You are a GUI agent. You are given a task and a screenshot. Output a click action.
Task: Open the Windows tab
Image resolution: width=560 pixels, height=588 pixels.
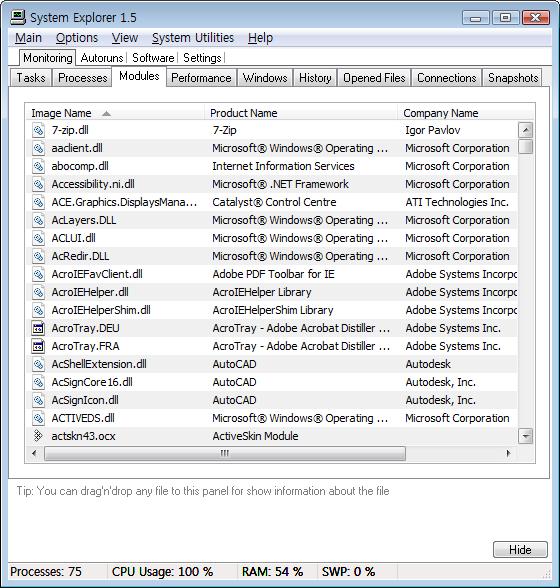265,78
